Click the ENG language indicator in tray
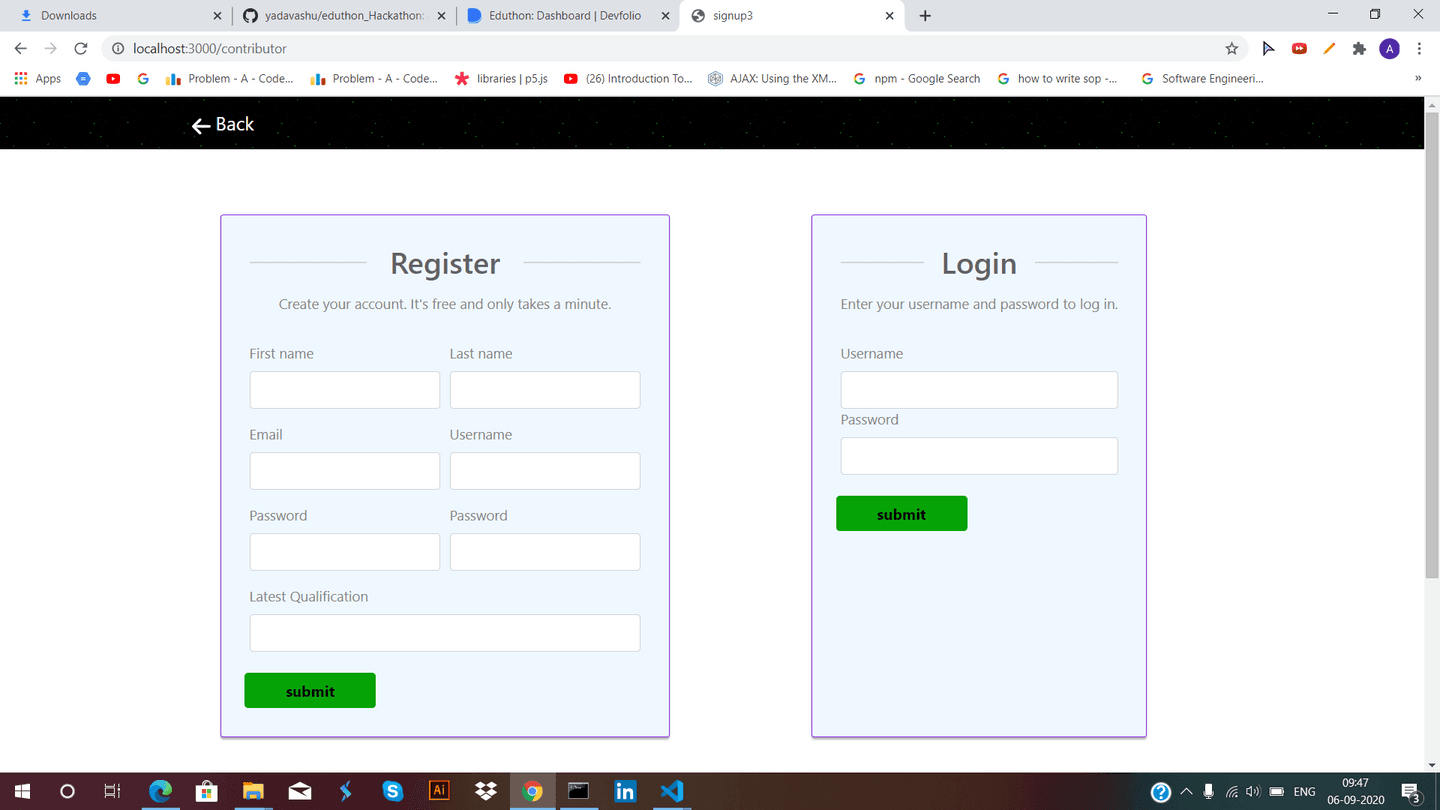 (x=1304, y=792)
